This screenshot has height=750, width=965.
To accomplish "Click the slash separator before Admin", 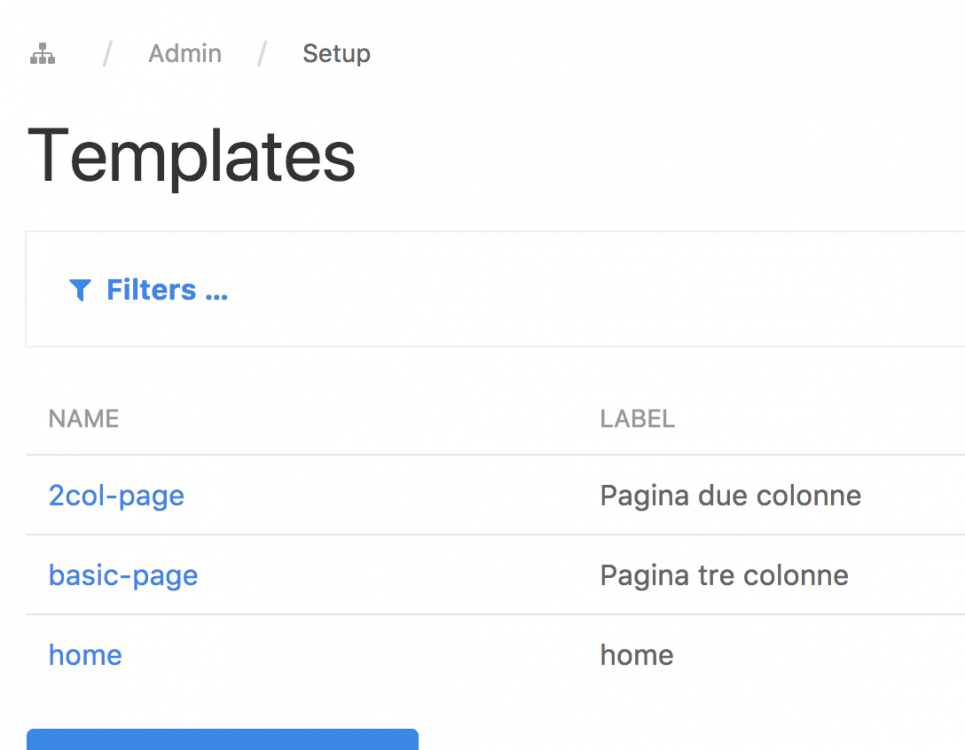I will coord(107,53).
